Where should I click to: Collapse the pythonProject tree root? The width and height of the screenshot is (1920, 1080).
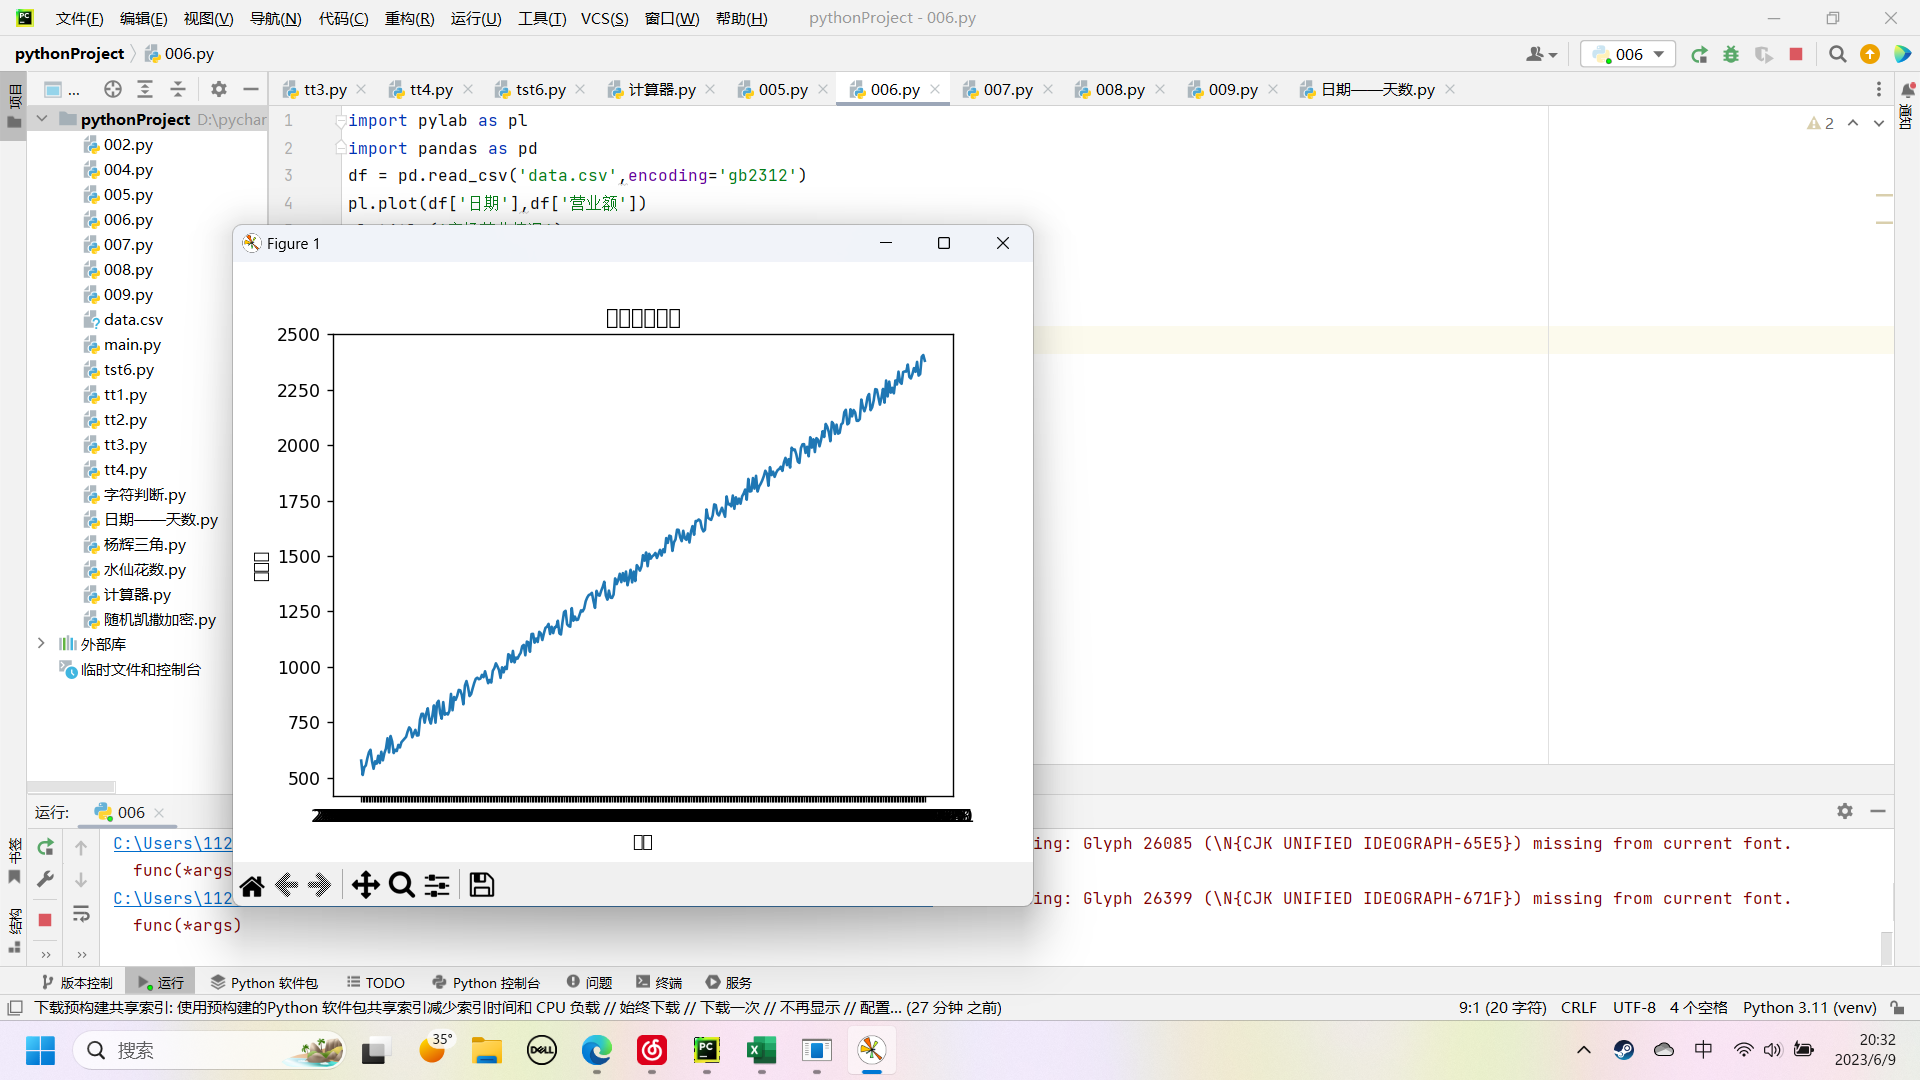click(x=42, y=119)
